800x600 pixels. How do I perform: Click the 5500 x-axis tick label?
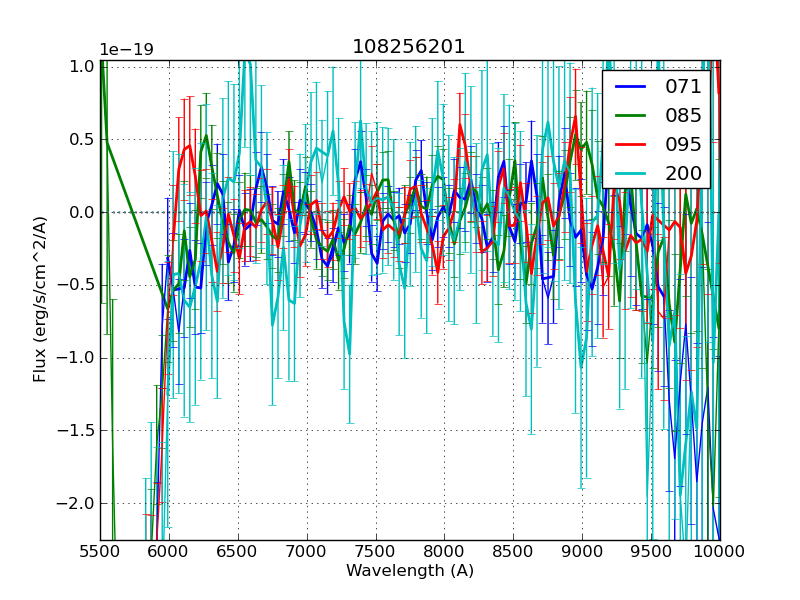(100, 551)
